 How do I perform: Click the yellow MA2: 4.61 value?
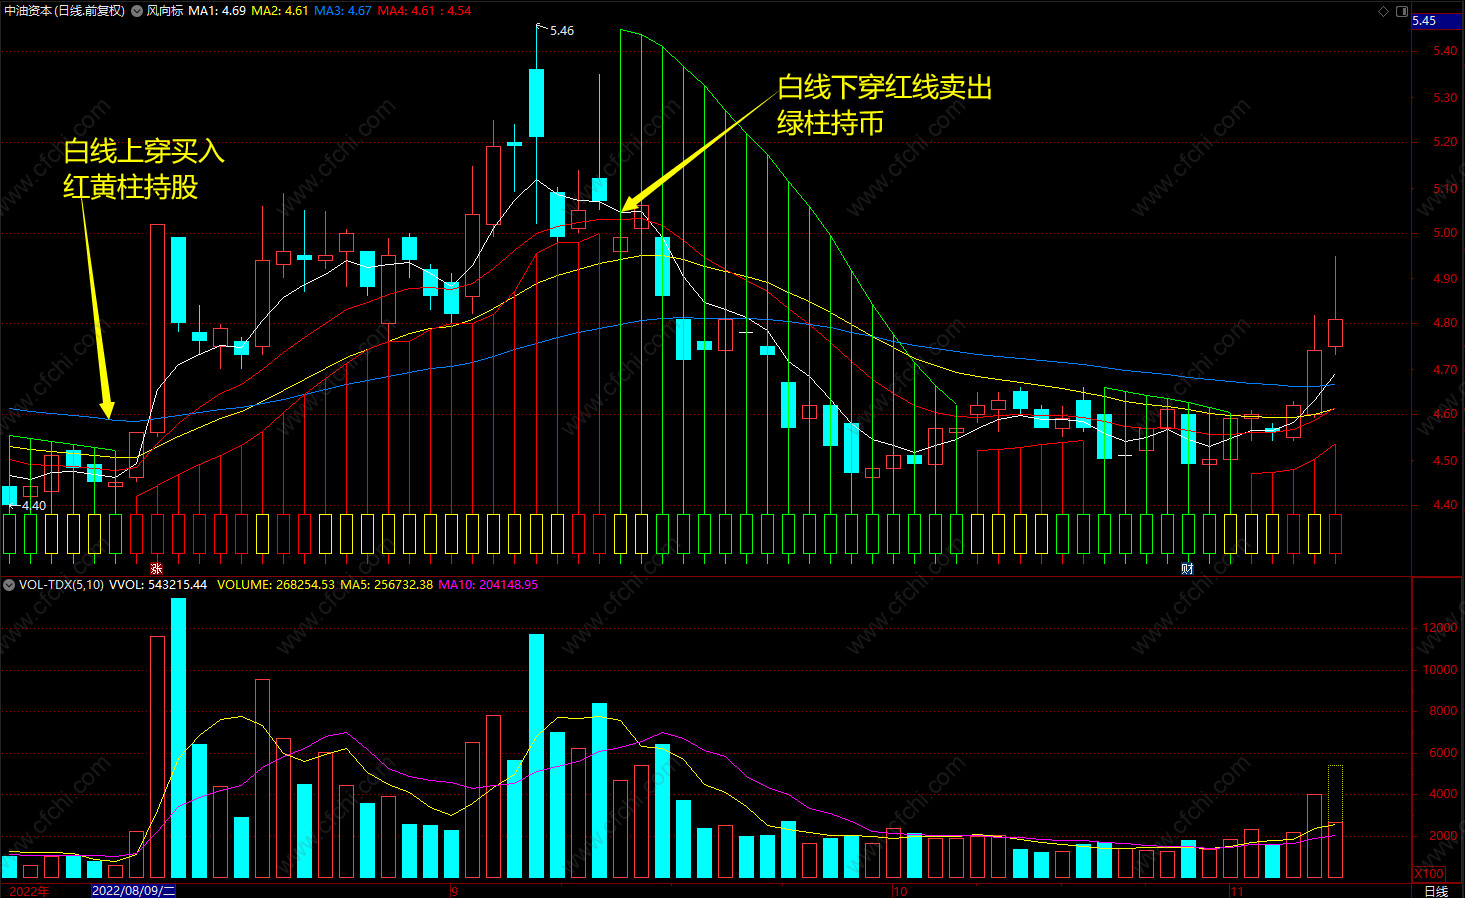[280, 11]
